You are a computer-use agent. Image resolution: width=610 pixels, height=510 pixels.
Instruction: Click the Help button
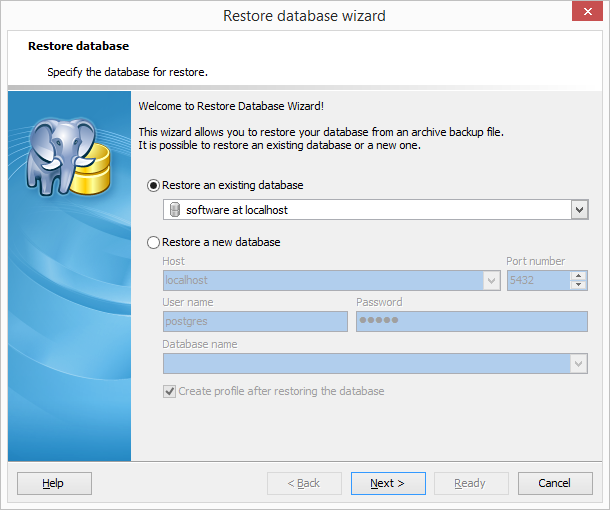click(54, 484)
